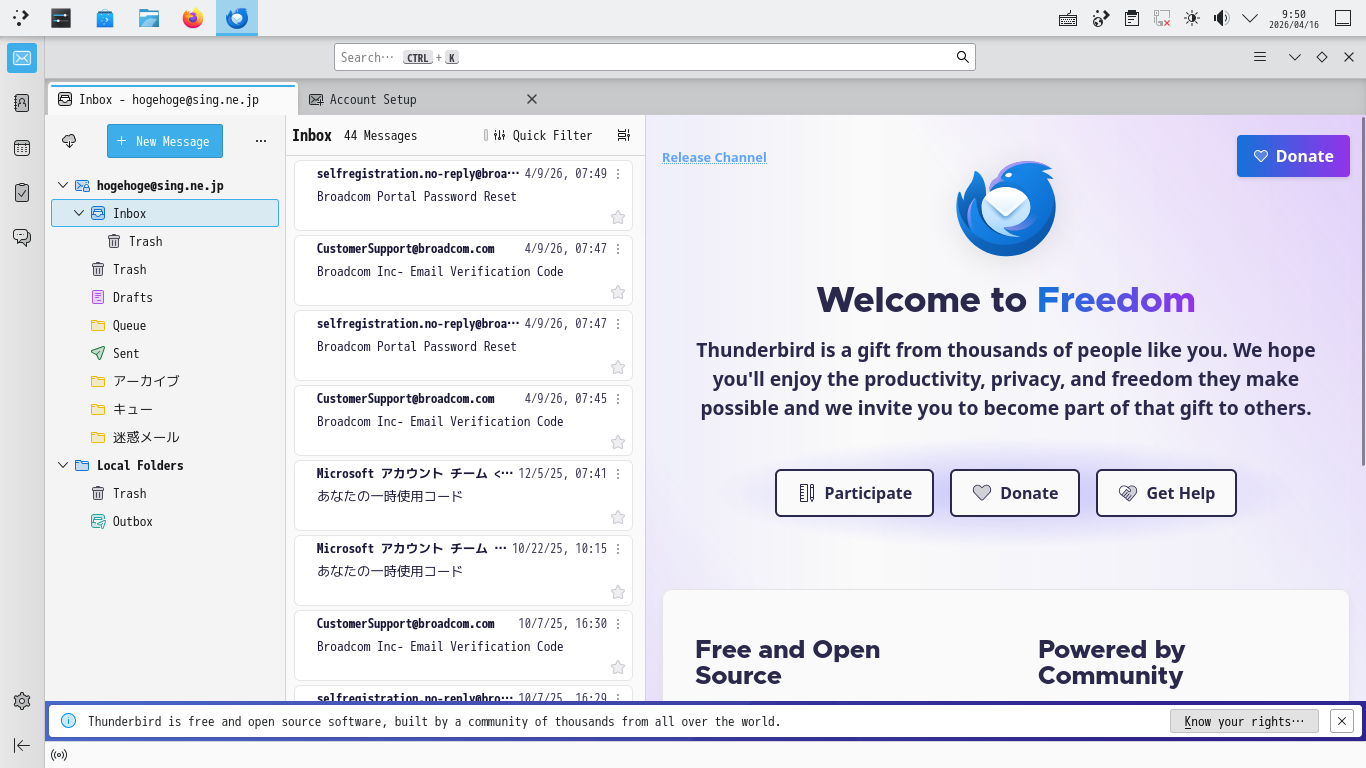1366x768 pixels.
Task: Open the clipboard tray icon
Action: pos(1131,18)
